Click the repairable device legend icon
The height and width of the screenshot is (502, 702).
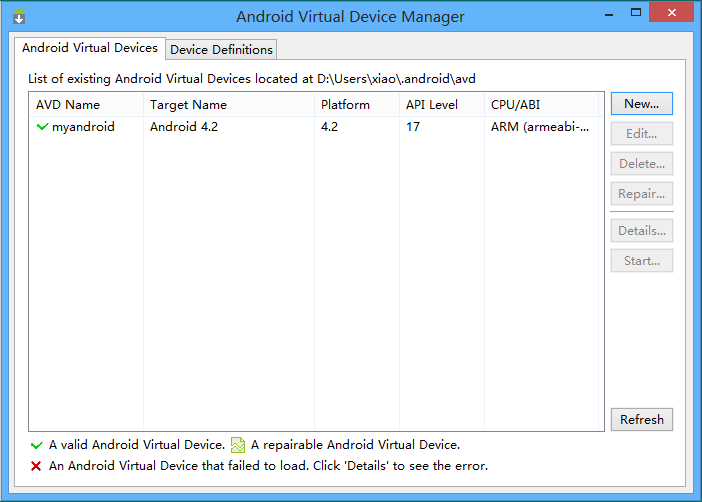pyautogui.click(x=238, y=445)
